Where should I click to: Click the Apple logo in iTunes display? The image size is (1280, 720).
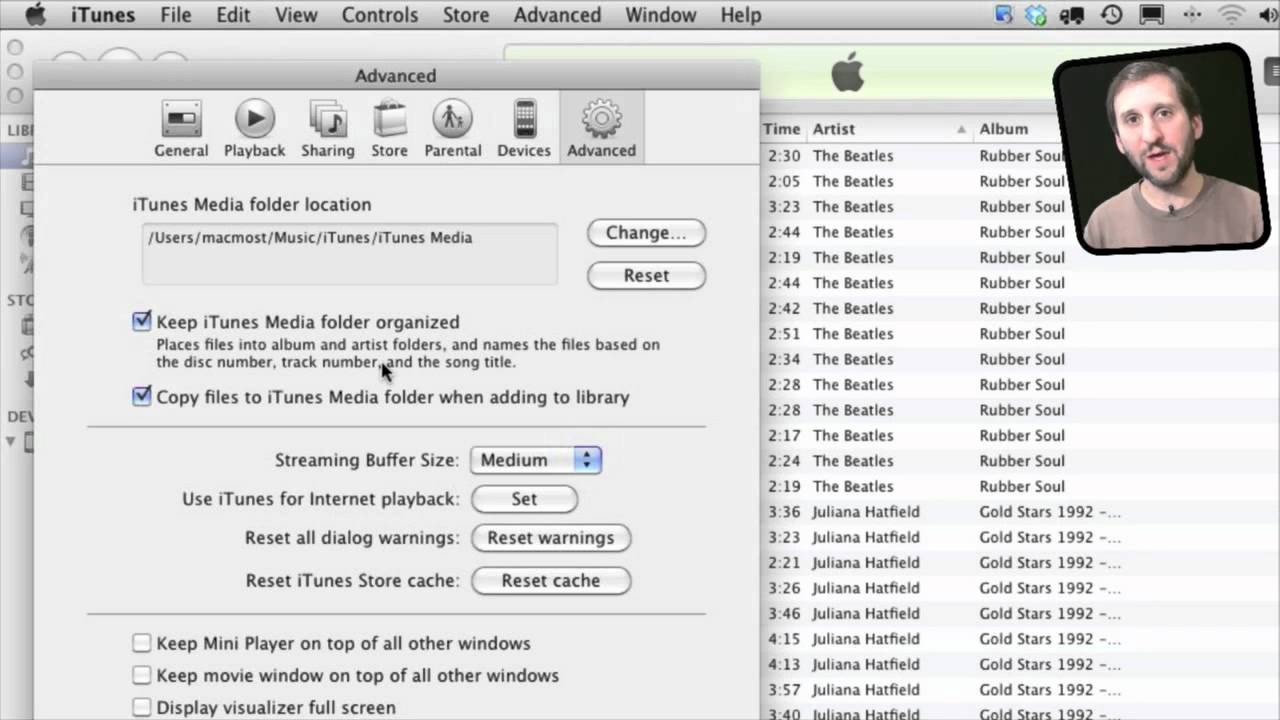click(847, 73)
